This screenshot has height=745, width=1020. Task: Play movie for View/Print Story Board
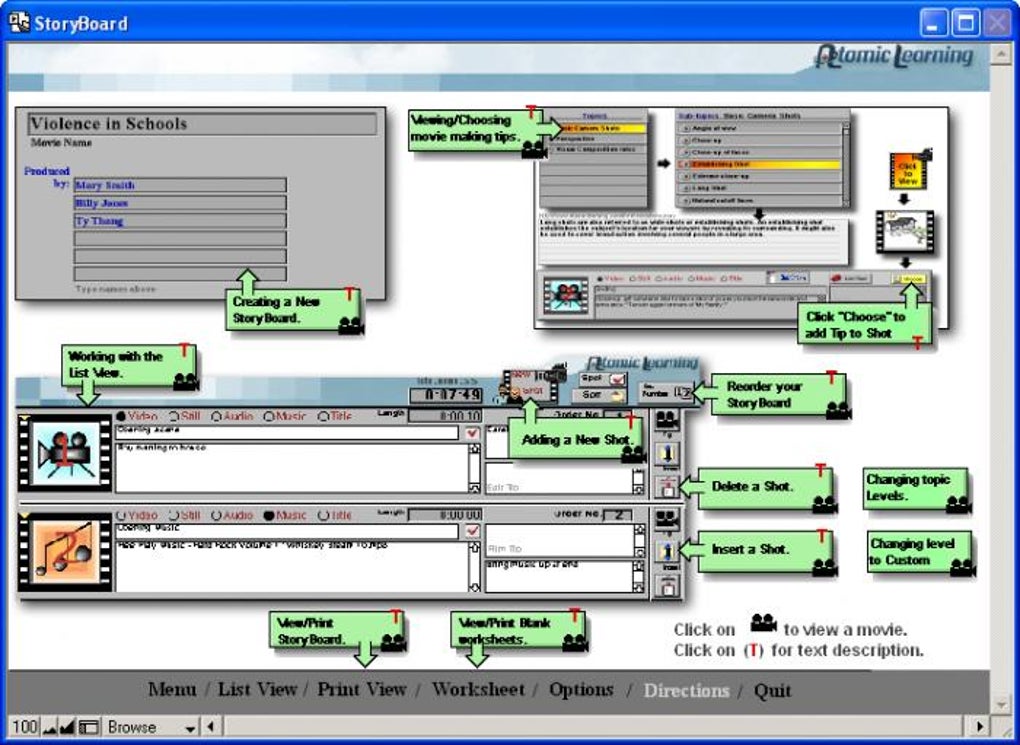pos(394,643)
